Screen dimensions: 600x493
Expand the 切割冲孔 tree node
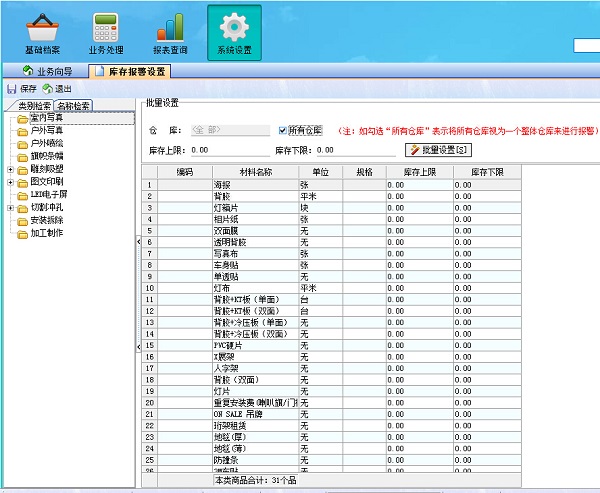10,208
